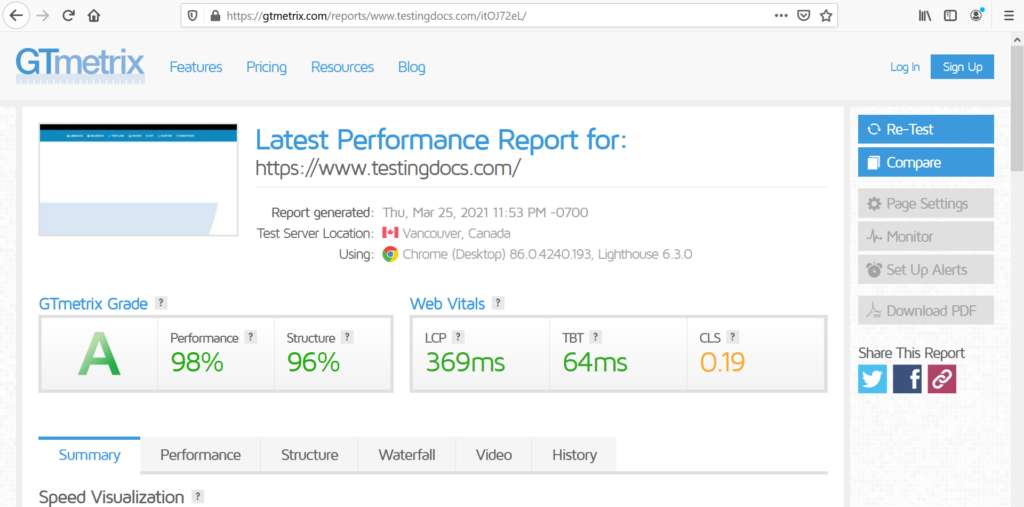Switch to the Summary tab
This screenshot has width=1024, height=507.
(x=89, y=455)
